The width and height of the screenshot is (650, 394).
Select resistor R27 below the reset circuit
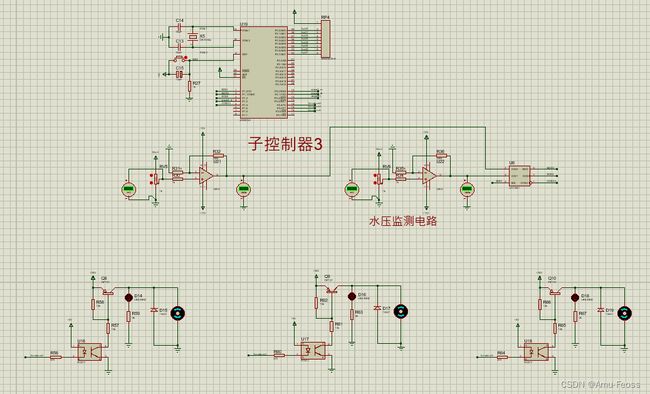(189, 86)
